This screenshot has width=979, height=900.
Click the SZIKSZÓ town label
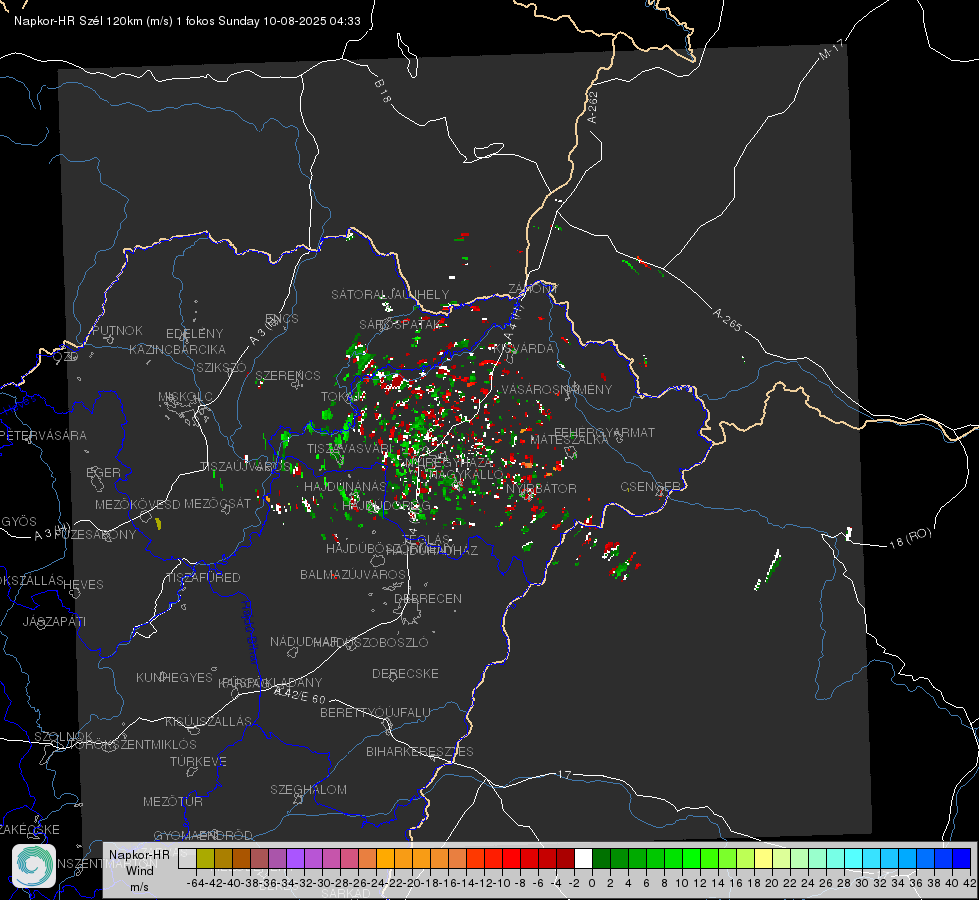(x=221, y=367)
